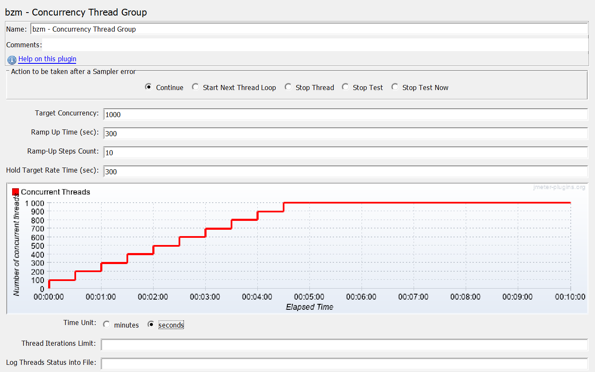Image resolution: width=595 pixels, height=372 pixels.
Task: Click the Ramp Up Time field
Action: [x=345, y=133]
